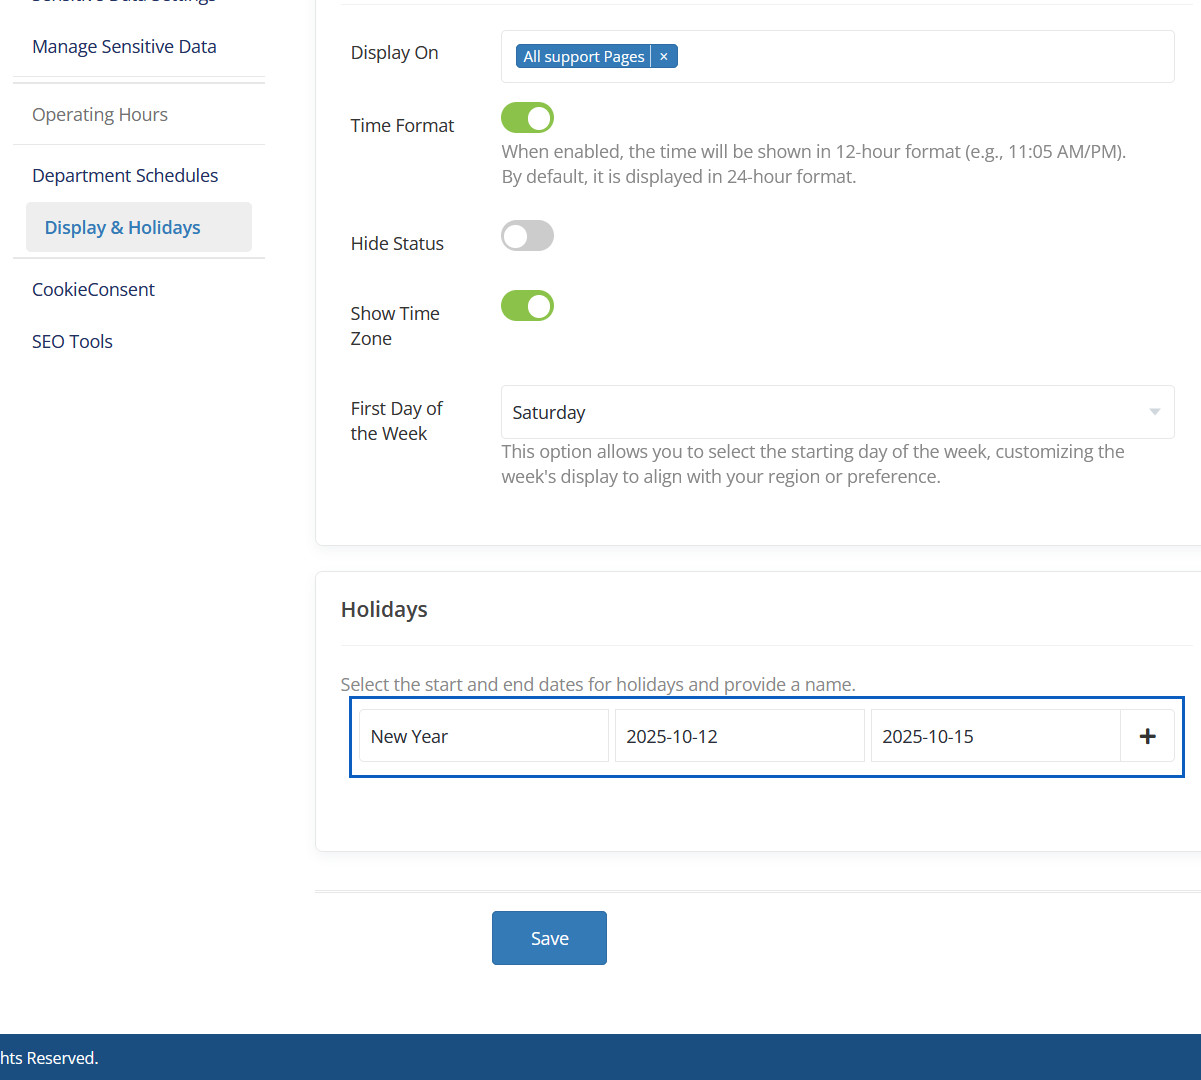Navigate to SEO Tools

(72, 342)
